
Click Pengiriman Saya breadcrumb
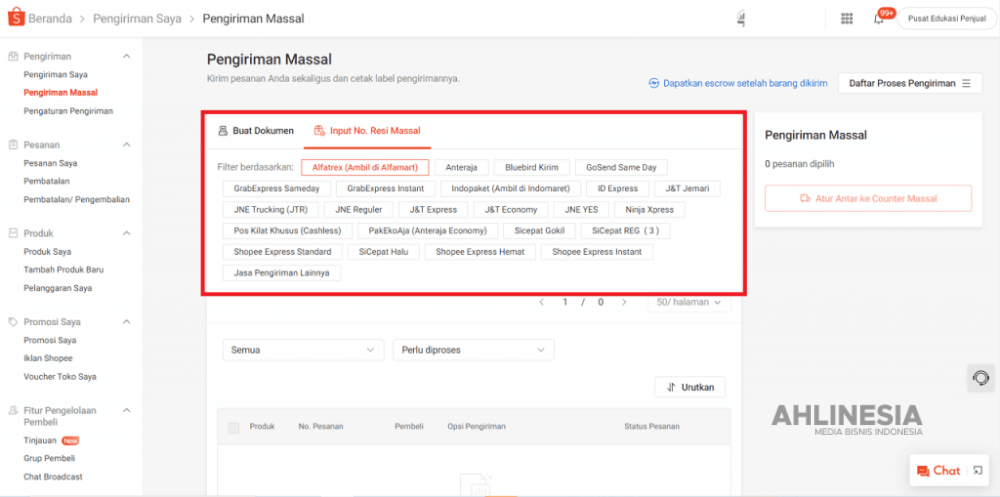(x=137, y=19)
